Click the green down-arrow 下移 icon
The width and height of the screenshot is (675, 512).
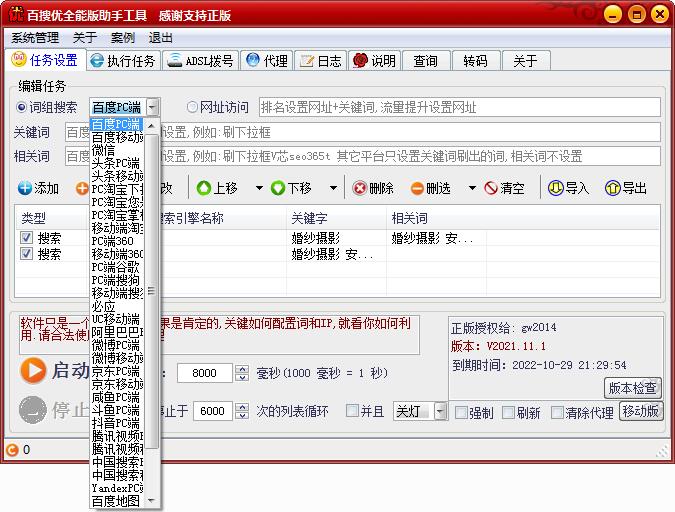[x=278, y=188]
